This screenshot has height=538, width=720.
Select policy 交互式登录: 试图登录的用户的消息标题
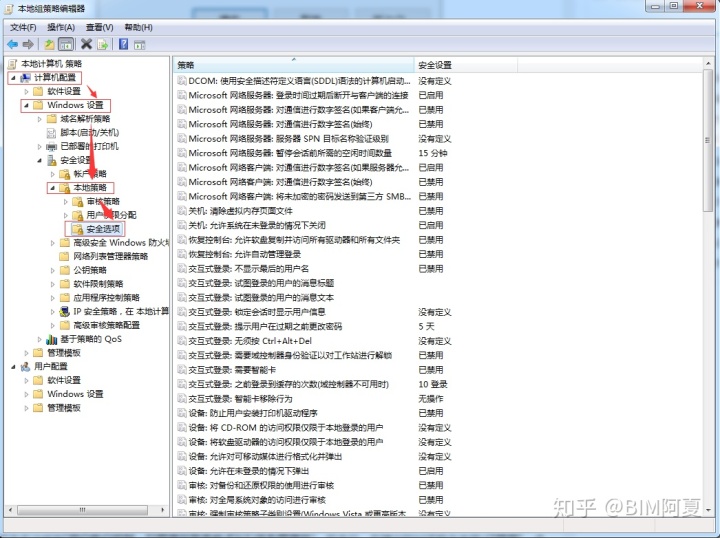pos(261,283)
